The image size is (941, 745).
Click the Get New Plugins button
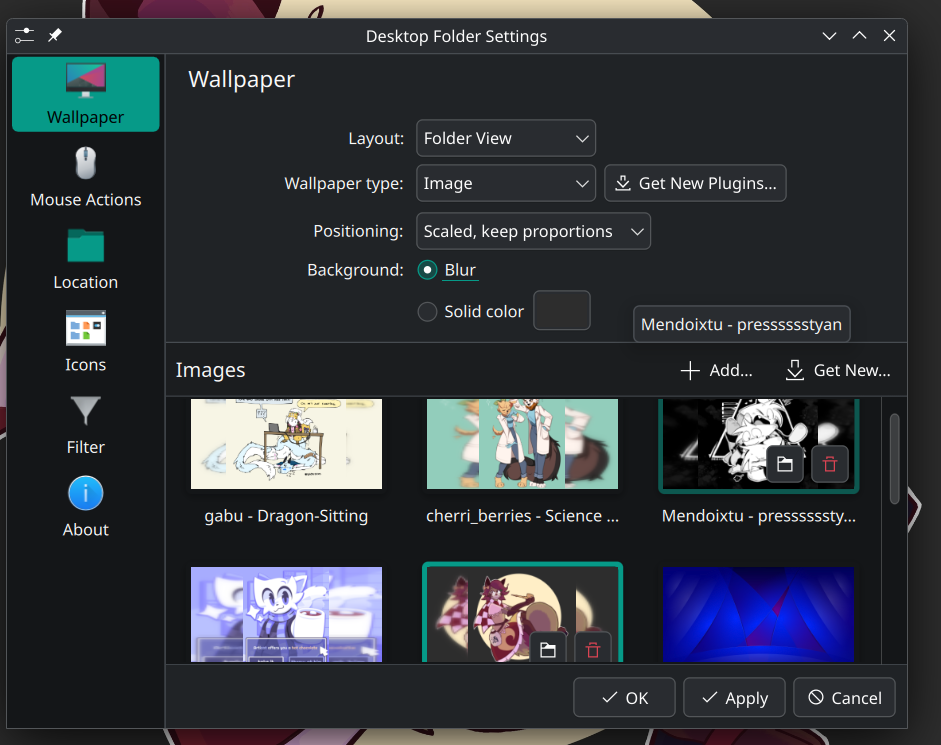point(695,183)
